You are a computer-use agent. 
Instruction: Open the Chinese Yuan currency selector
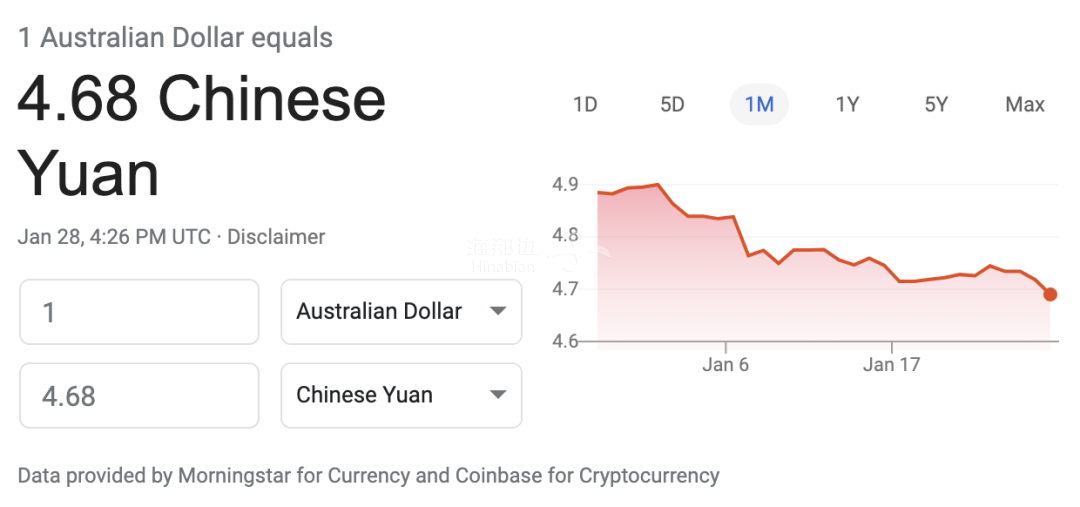(401, 395)
